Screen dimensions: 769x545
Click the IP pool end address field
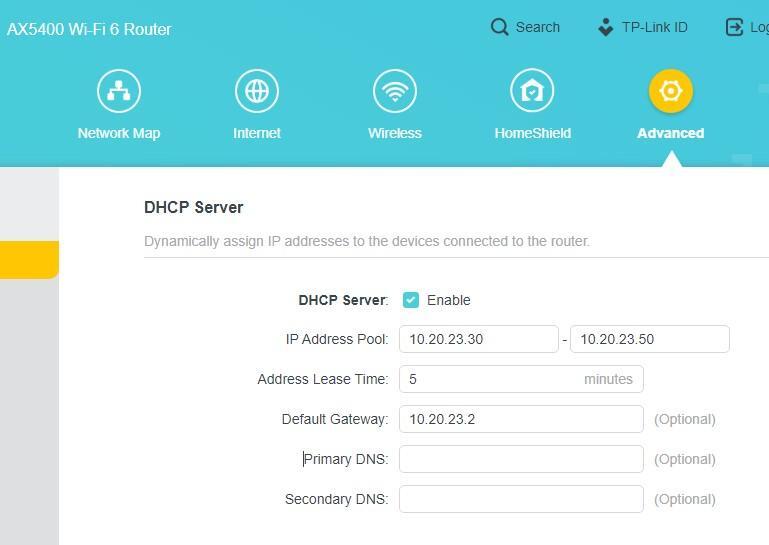650,339
